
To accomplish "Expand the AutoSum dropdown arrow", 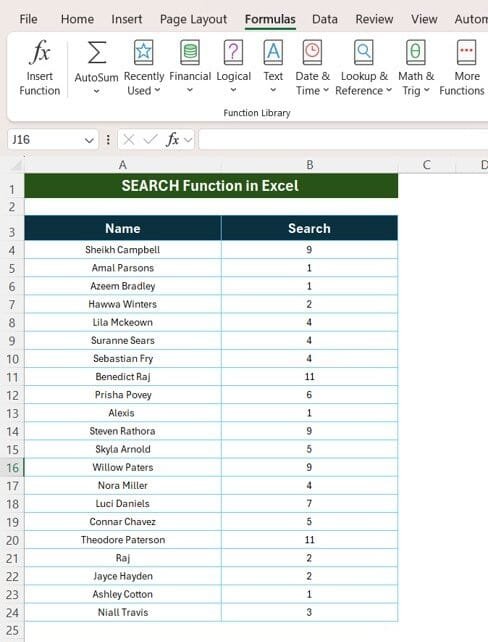I will pyautogui.click(x=97, y=91).
